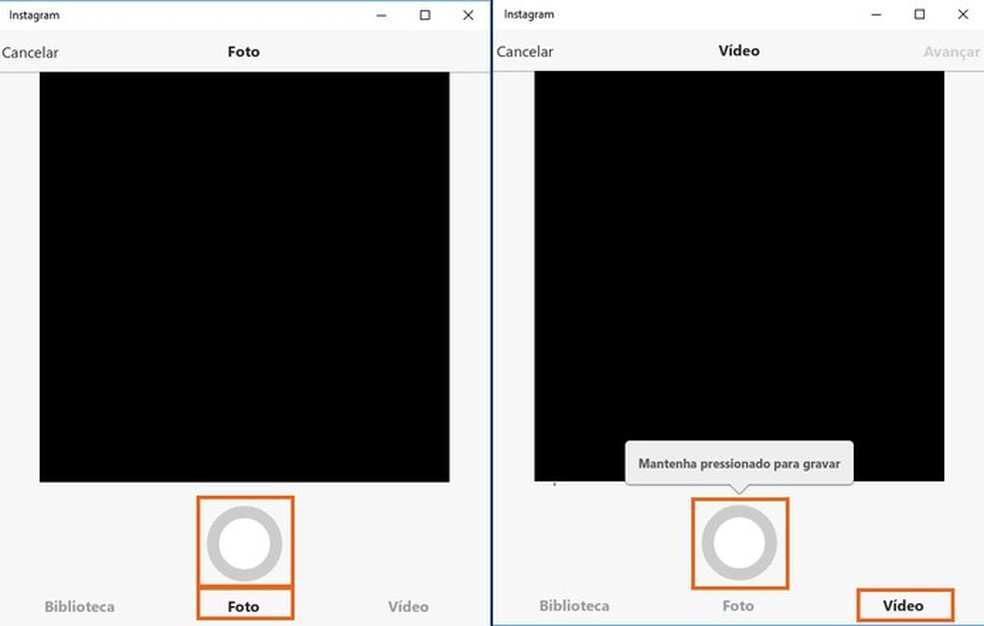This screenshot has height=626, width=984.
Task: Tap the shutter button in the Foto window
Action: 245,543
